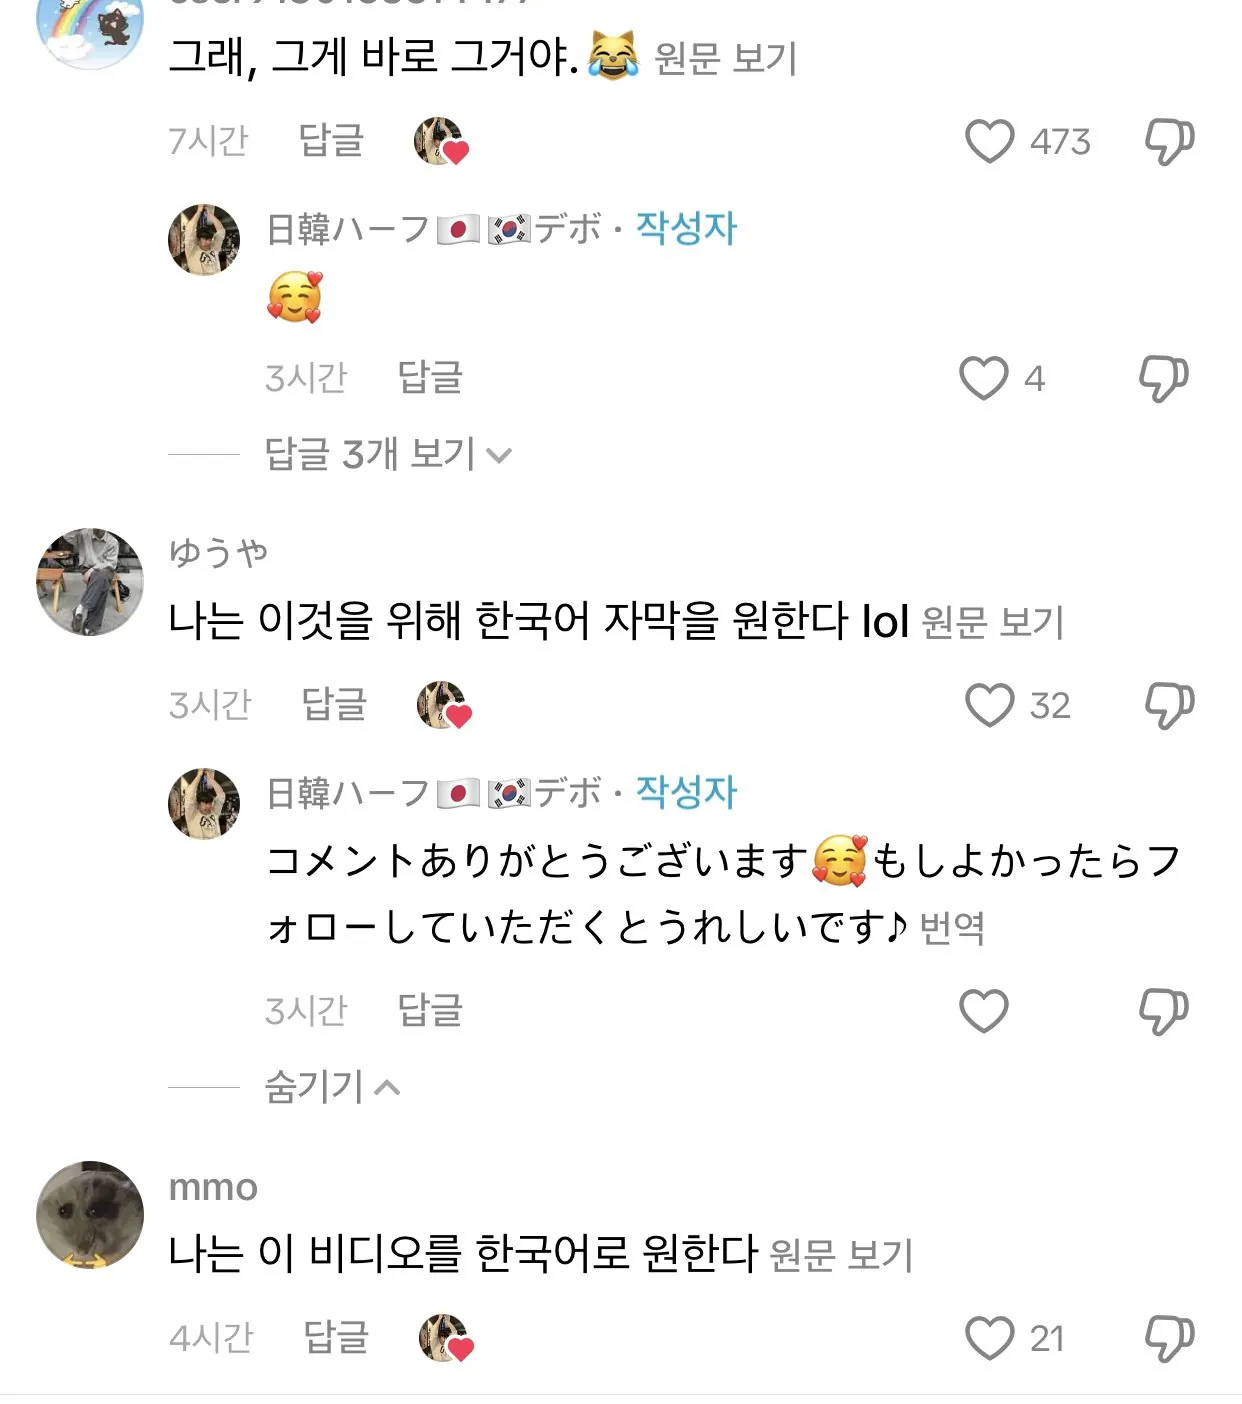Expand the '답글 3개 보기' replies
Screen dimensions: 1242x1404
coord(387,455)
